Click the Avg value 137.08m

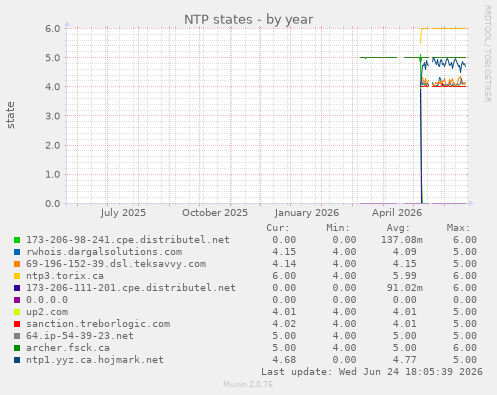point(402,240)
